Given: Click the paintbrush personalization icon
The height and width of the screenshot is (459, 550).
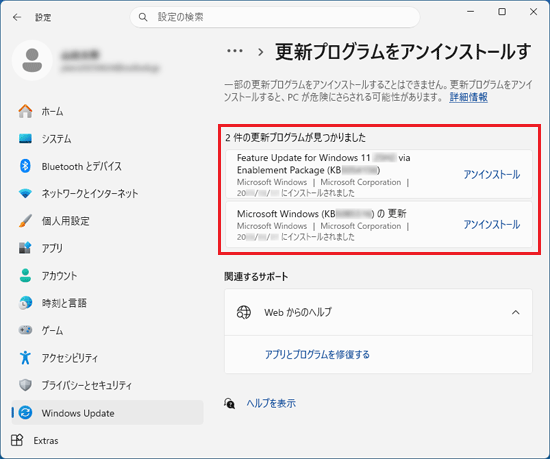Looking at the screenshot, I should click(x=25, y=221).
